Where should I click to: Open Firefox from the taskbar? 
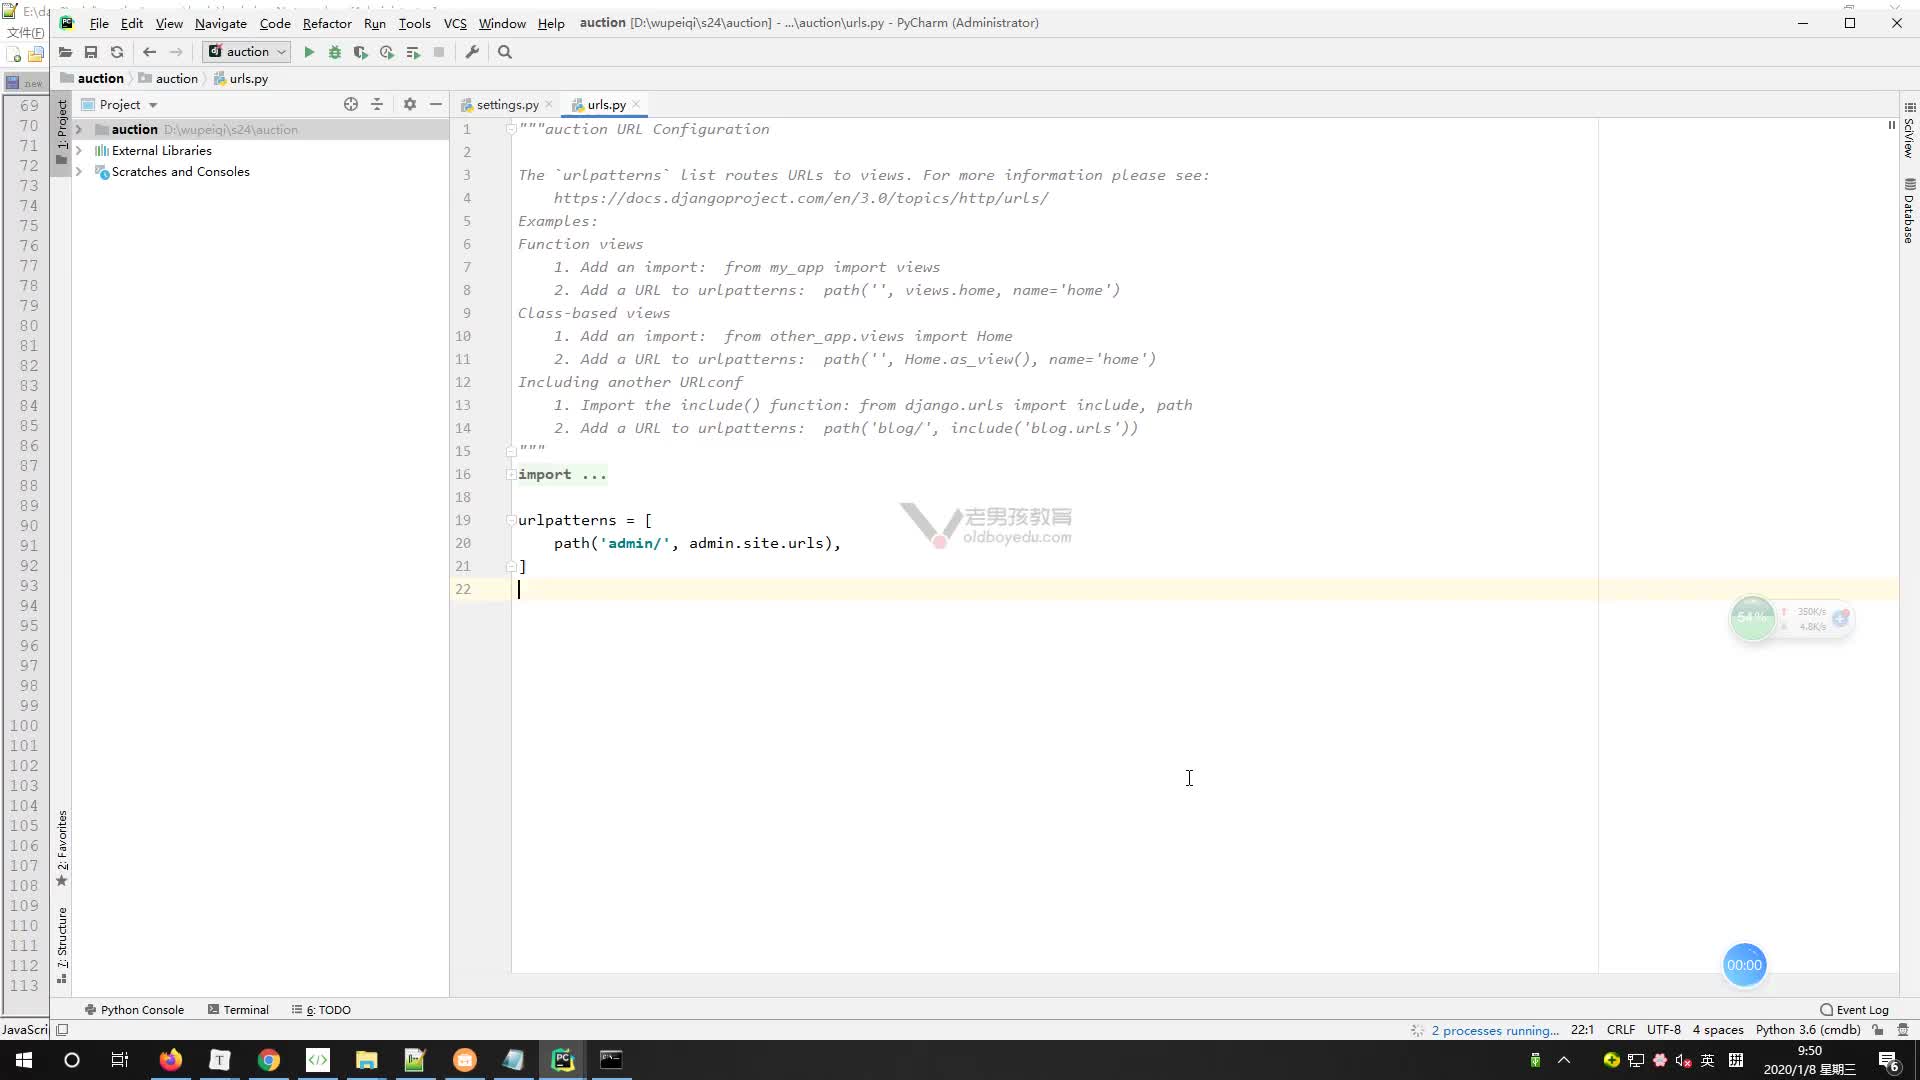pyautogui.click(x=171, y=1060)
